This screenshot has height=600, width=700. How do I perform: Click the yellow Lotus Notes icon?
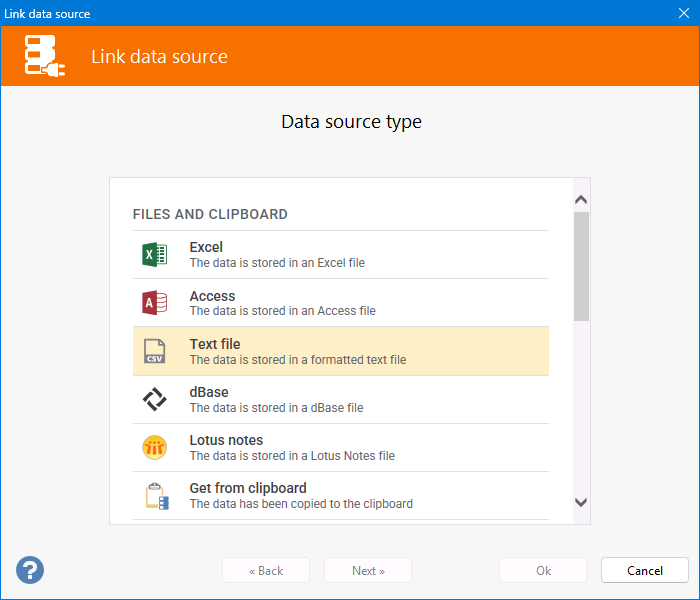pyautogui.click(x=154, y=448)
